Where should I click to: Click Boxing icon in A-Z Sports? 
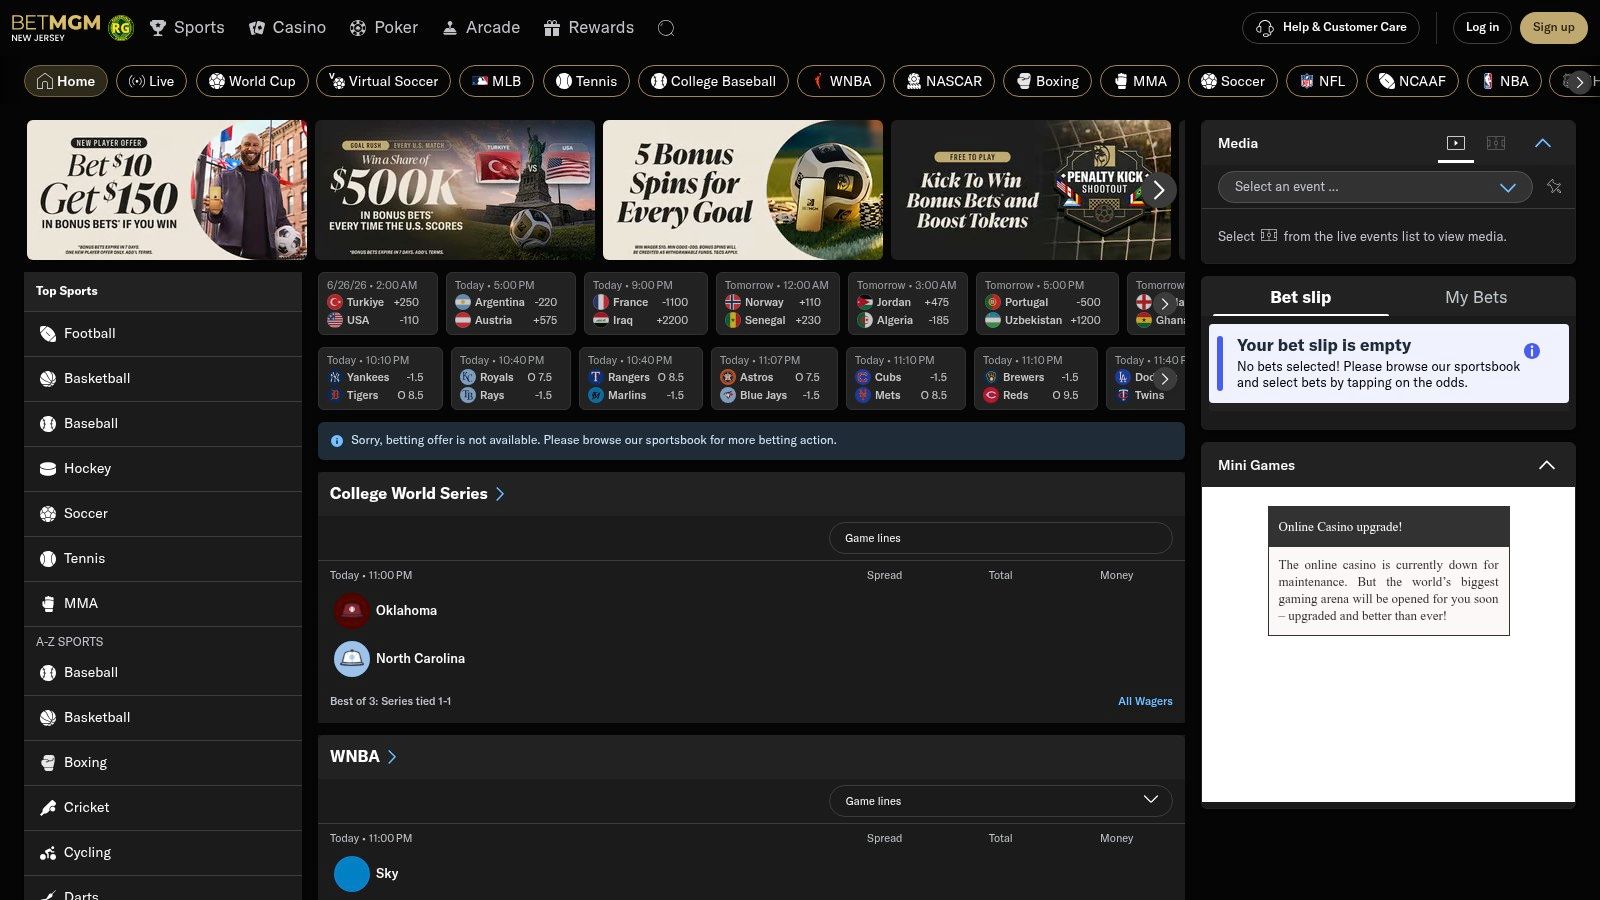coord(47,763)
